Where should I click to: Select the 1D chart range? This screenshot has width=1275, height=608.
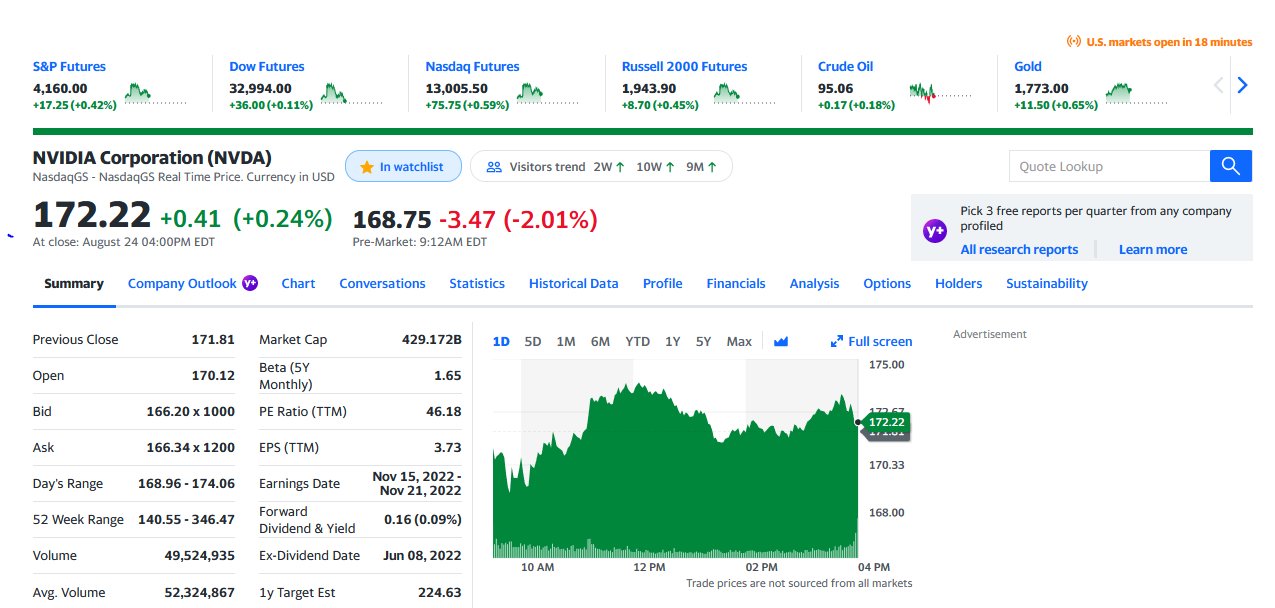[x=501, y=341]
